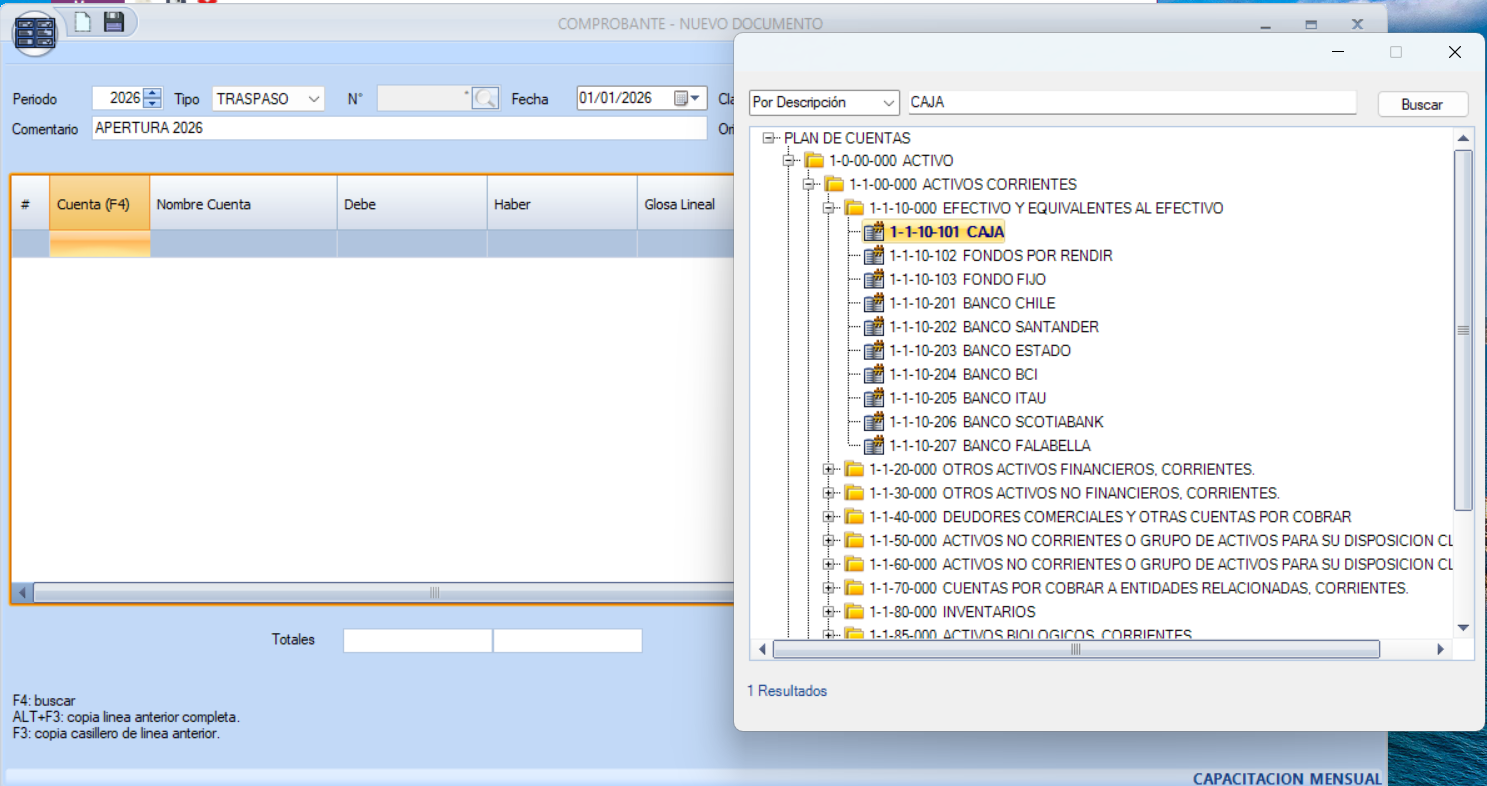
Task: Collapse the EFECTIVO Y EQUIVALENTES AL EFECTIVO node
Action: click(828, 208)
